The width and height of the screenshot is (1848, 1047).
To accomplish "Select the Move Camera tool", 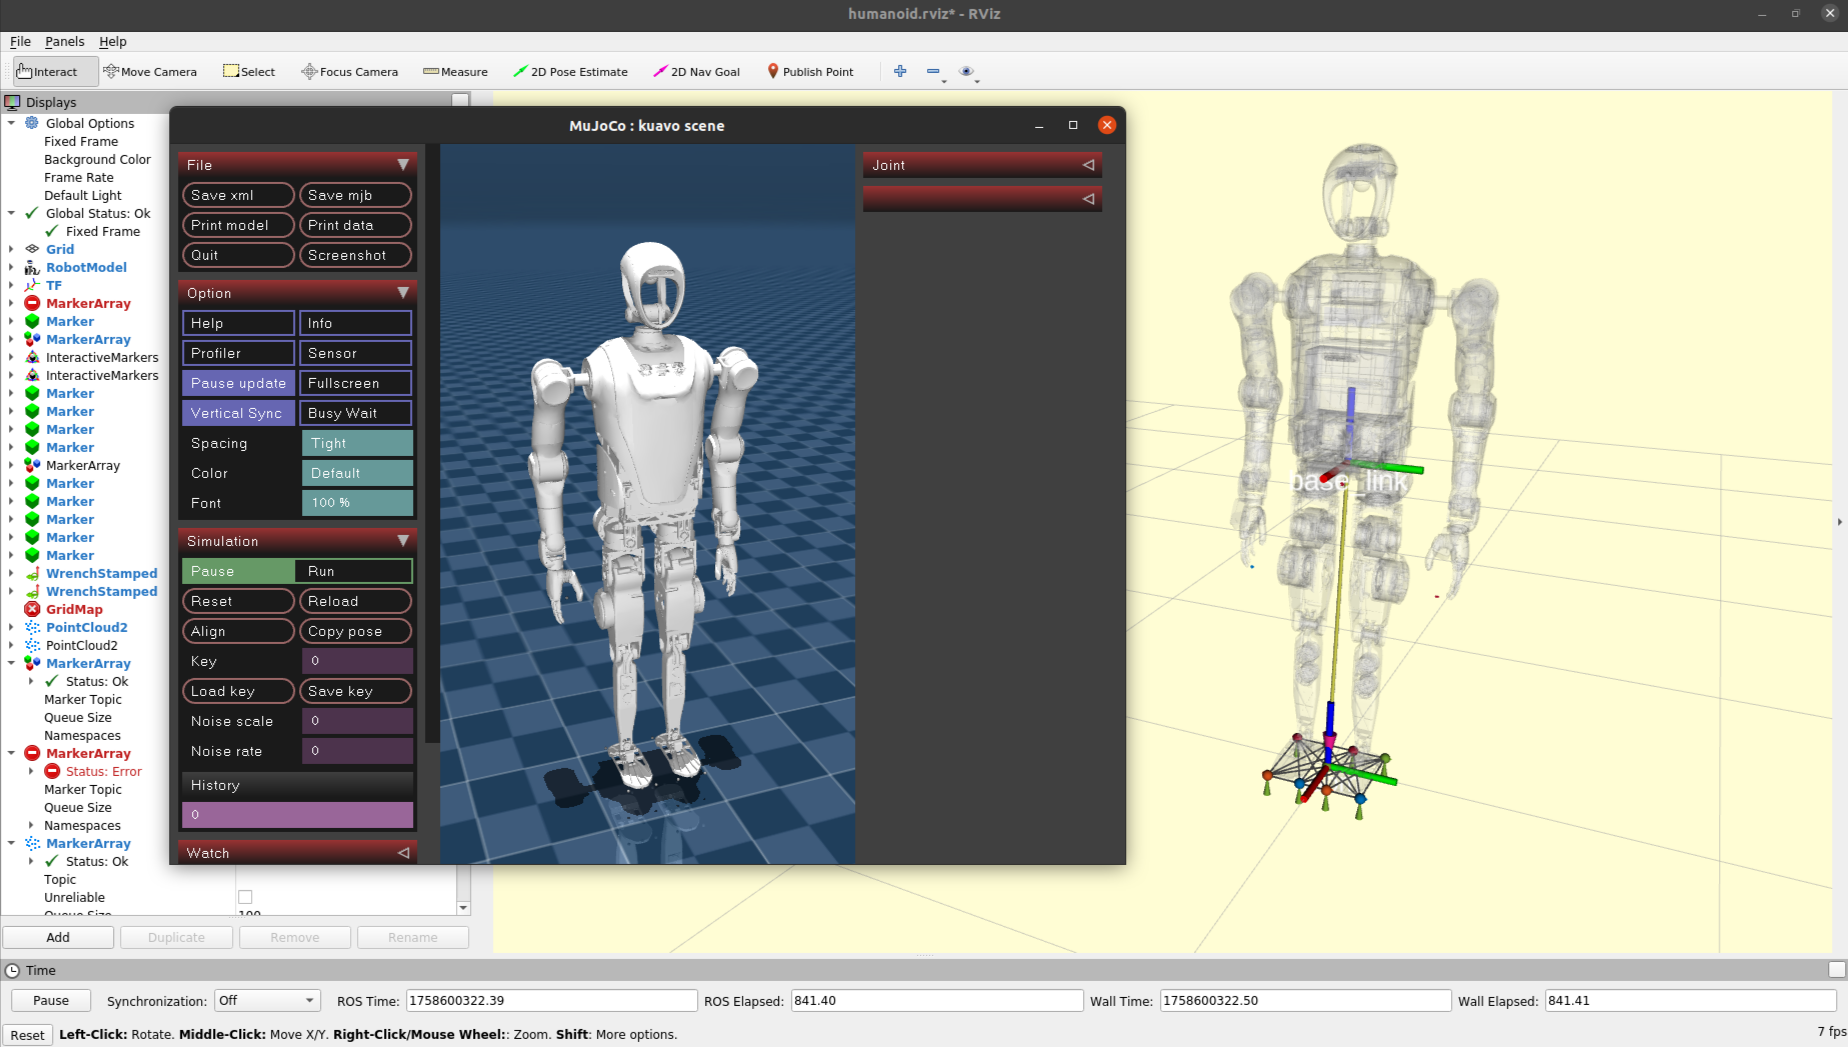I will [150, 72].
